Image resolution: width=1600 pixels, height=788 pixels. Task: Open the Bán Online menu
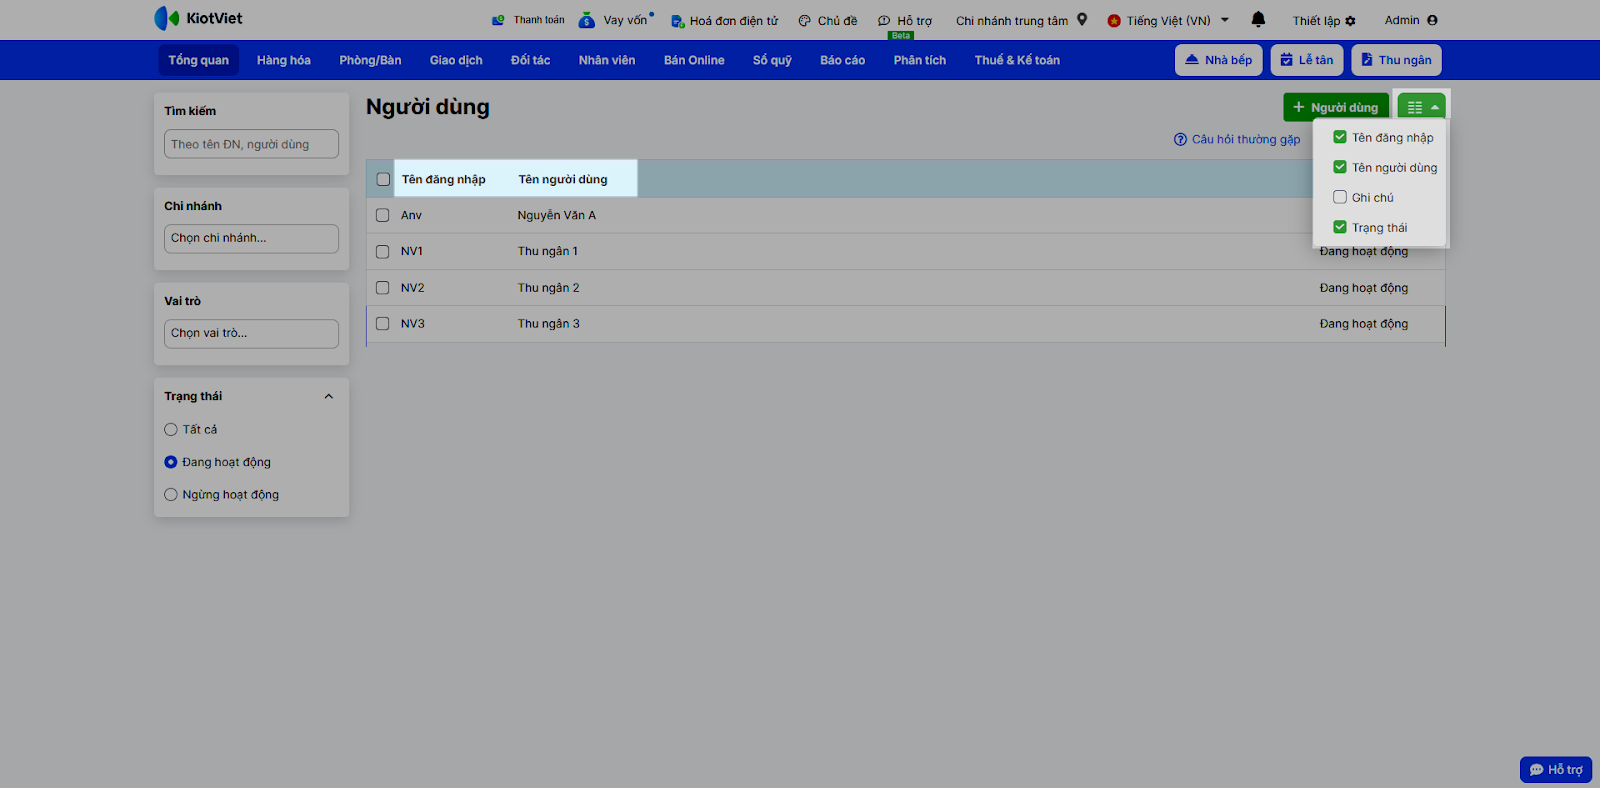tap(694, 60)
